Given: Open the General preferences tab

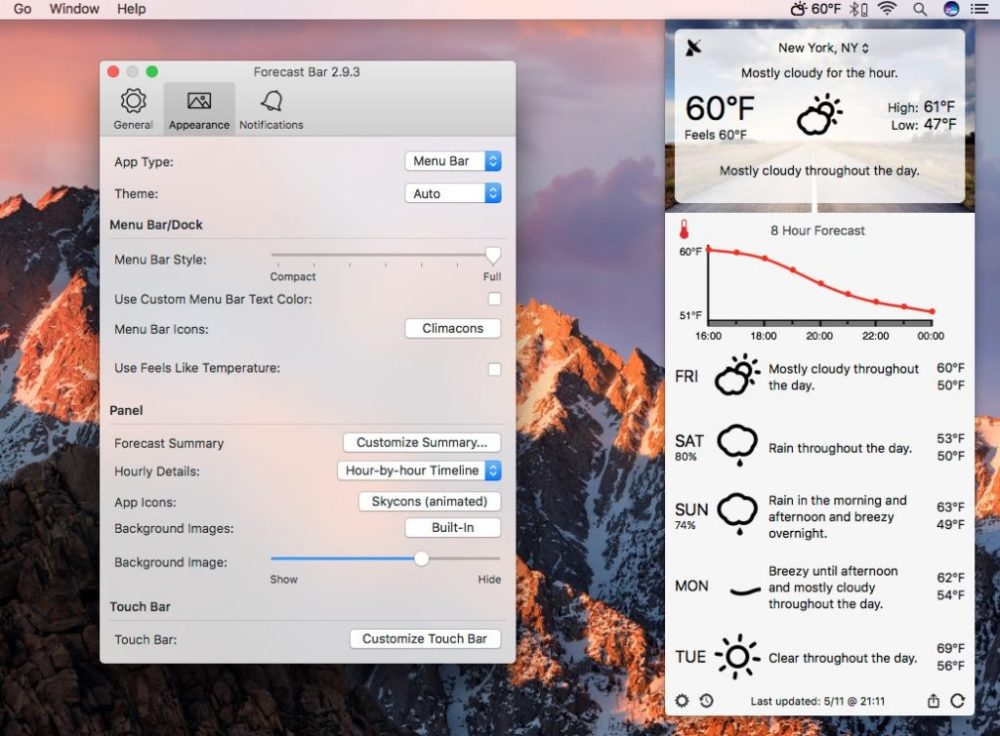Looking at the screenshot, I should coord(133,109).
